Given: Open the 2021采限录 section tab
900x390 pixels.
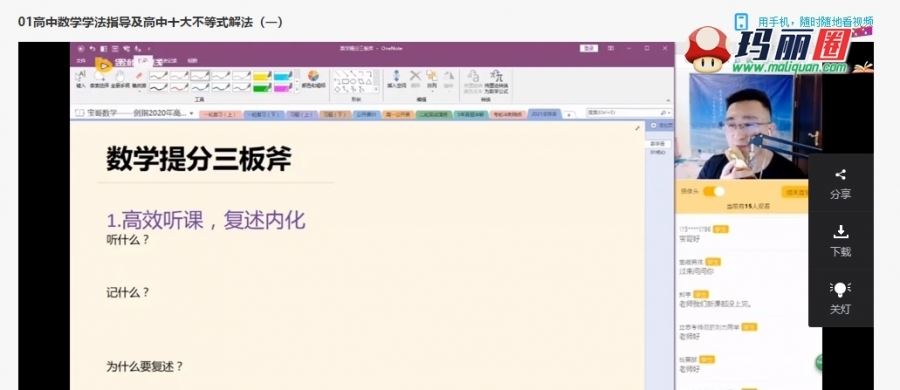Looking at the screenshot, I should click(x=544, y=114).
